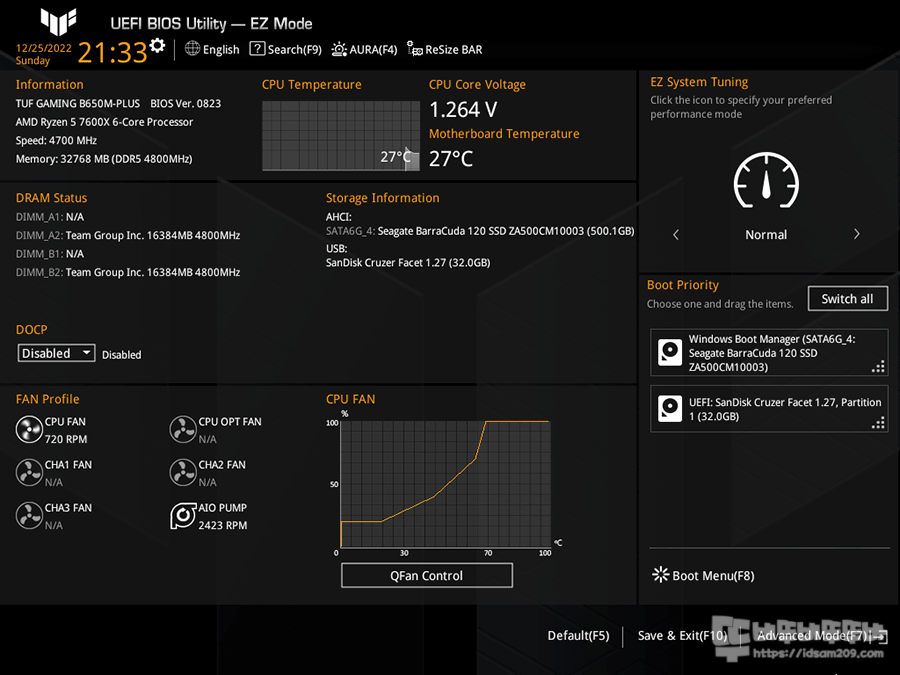Click the SATA6G_4 Seagate BarraCuda entry
This screenshot has height=675, width=900.
(x=480, y=231)
